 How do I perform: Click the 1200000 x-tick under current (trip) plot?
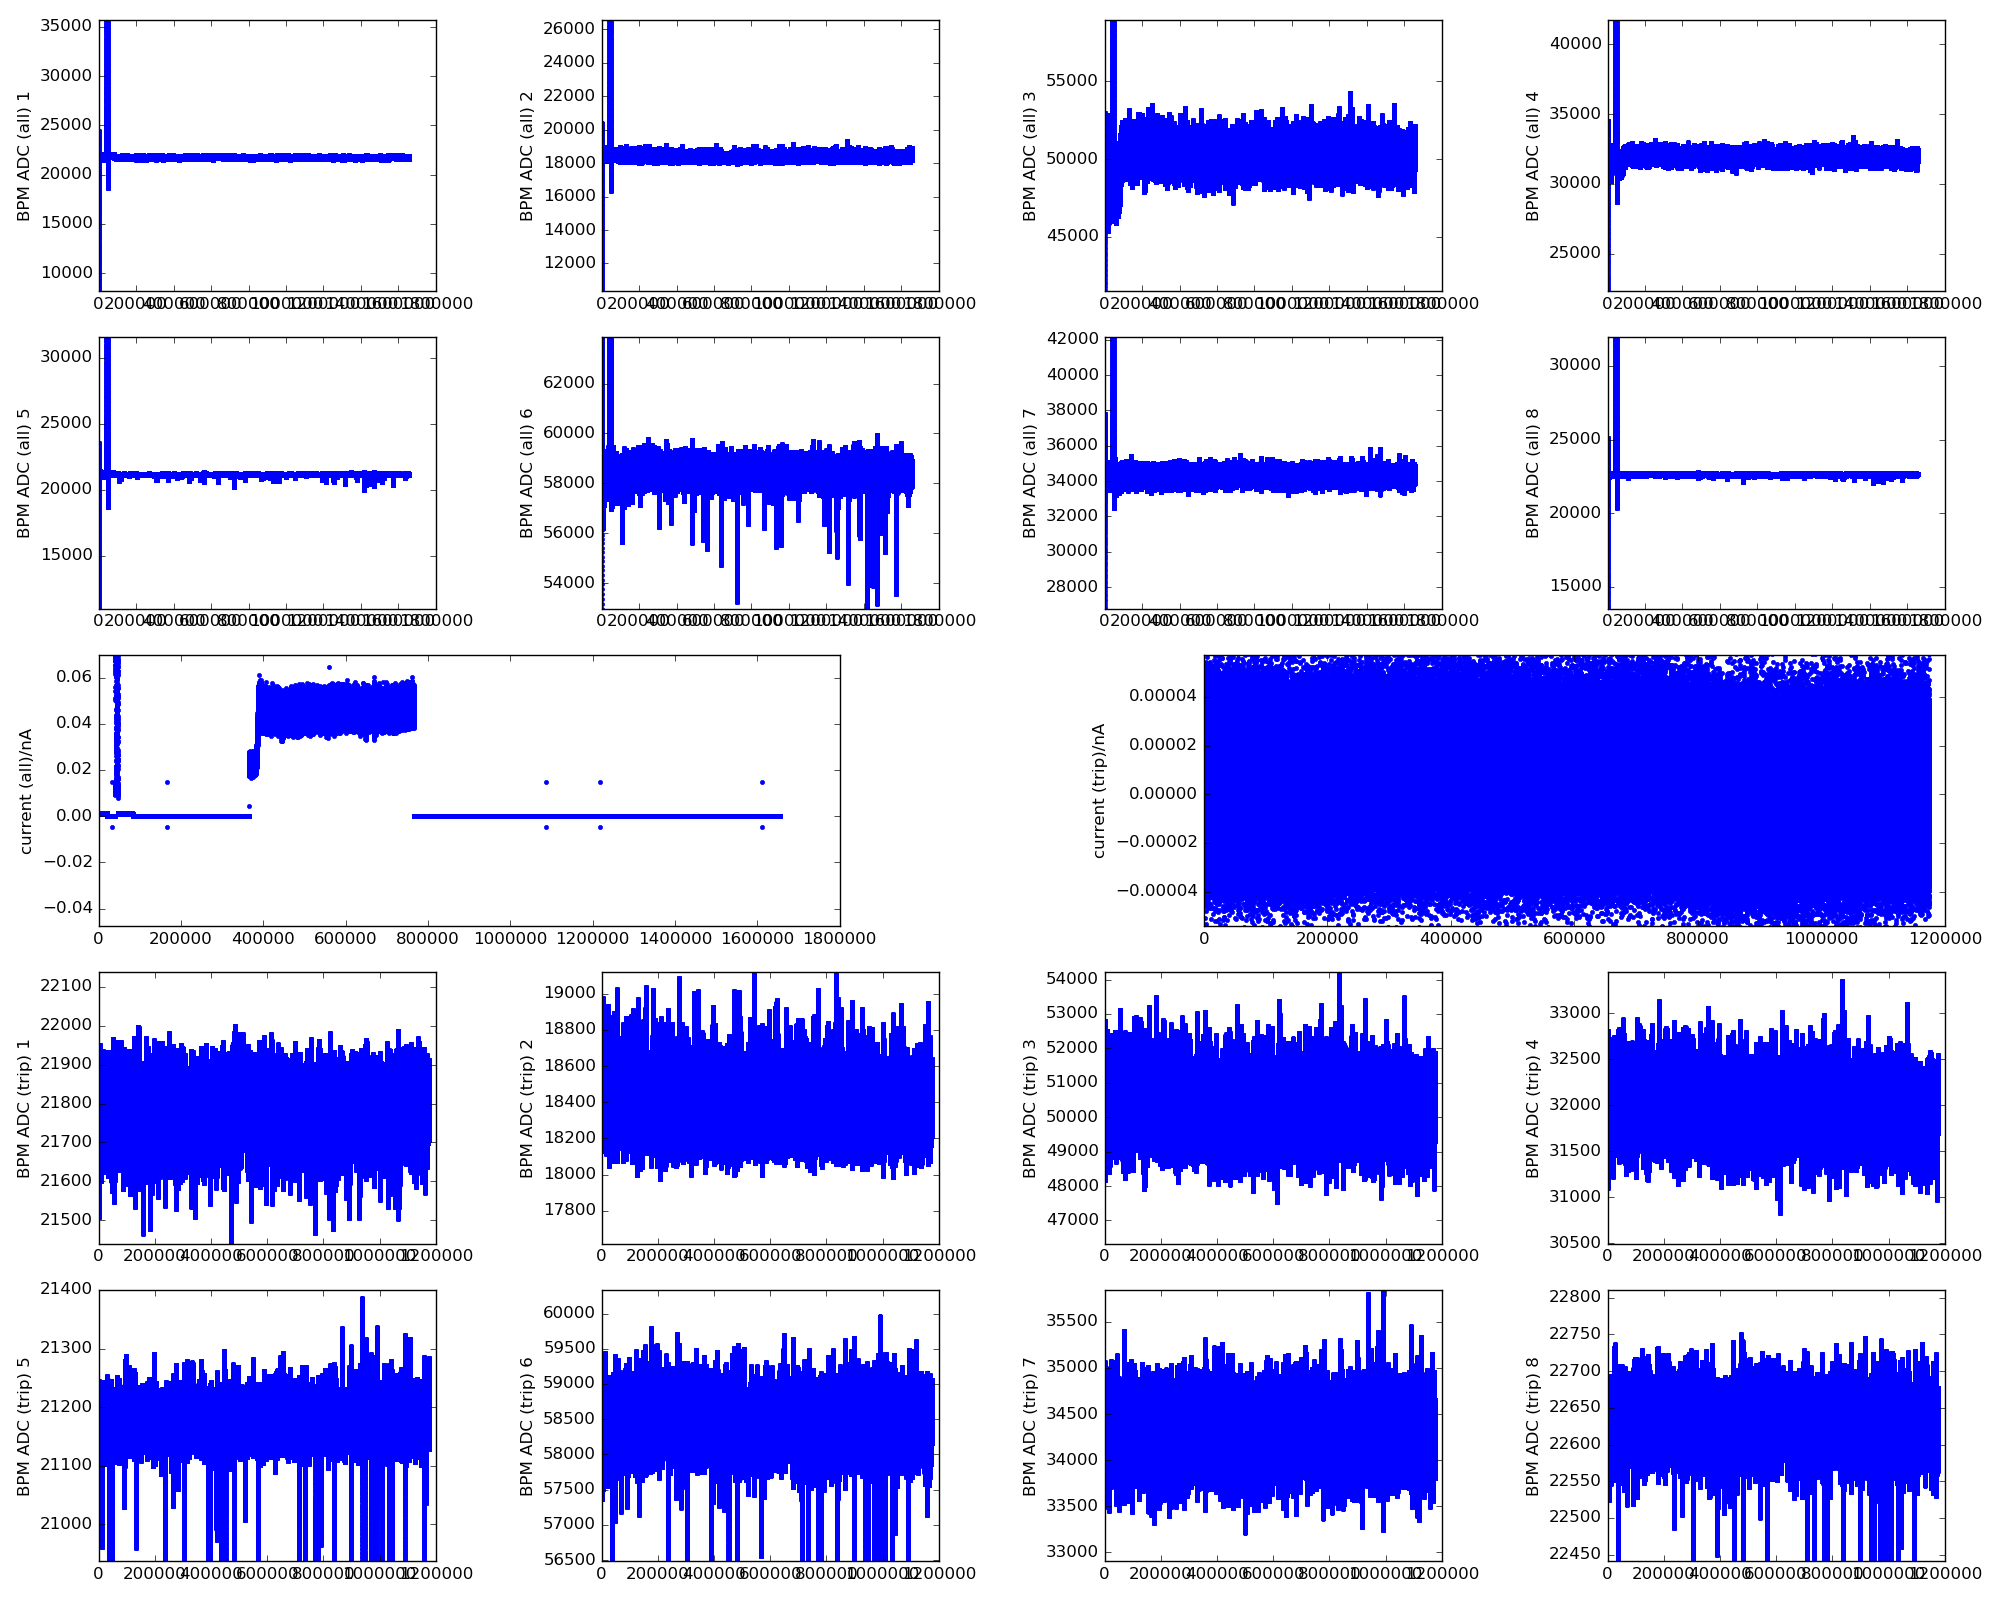(1943, 938)
